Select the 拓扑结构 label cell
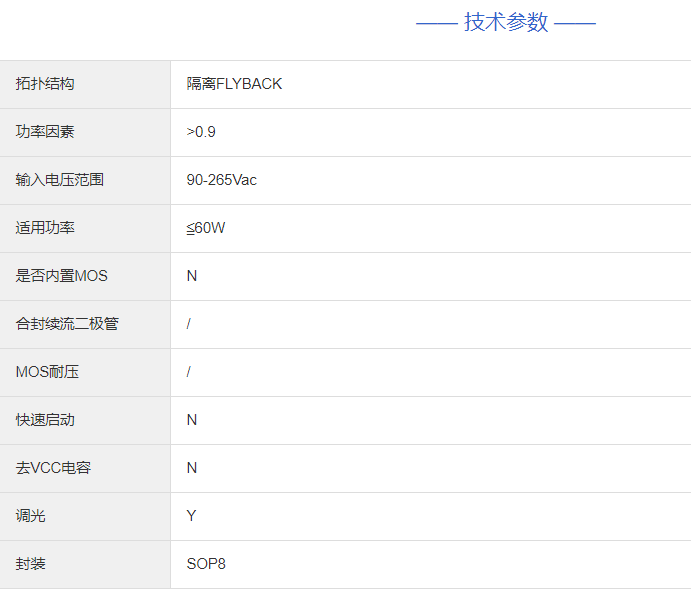This screenshot has height=601, width=691. pos(85,84)
